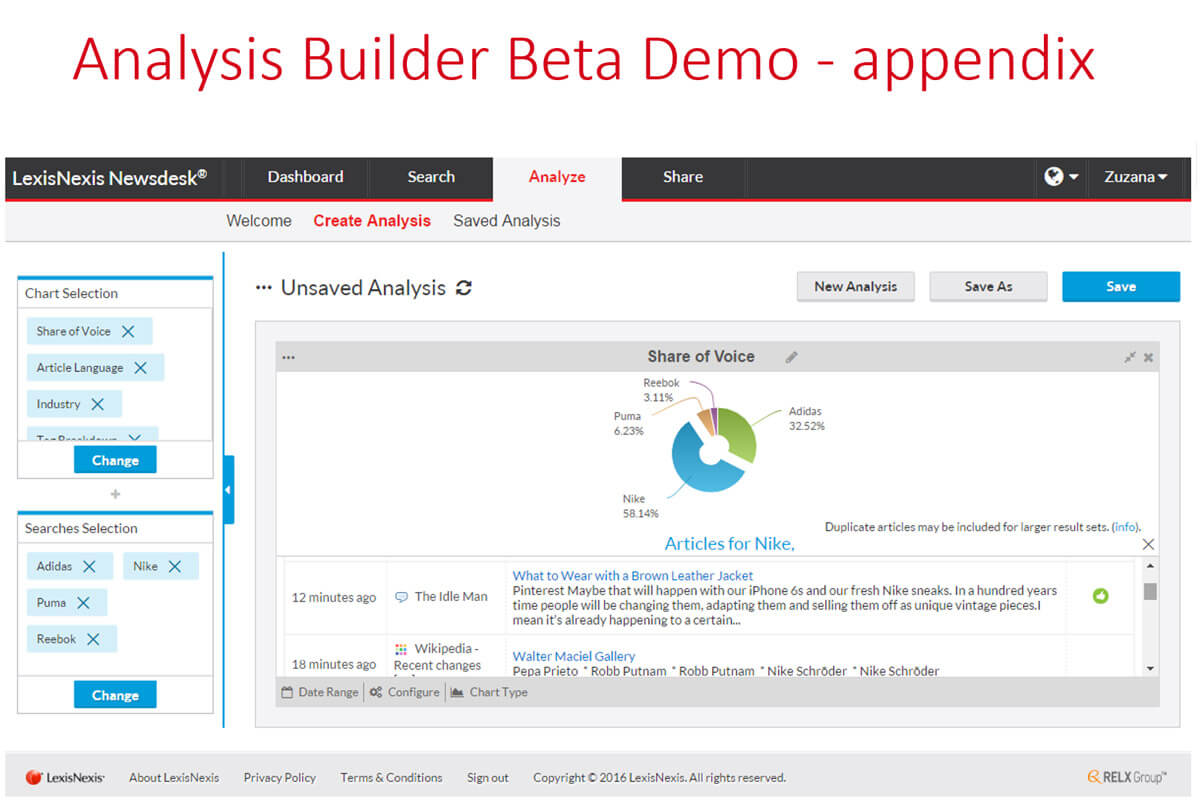The width and height of the screenshot is (1200, 800).
Task: Click the refresh icon beside Unsaved Analysis
Action: click(x=463, y=288)
